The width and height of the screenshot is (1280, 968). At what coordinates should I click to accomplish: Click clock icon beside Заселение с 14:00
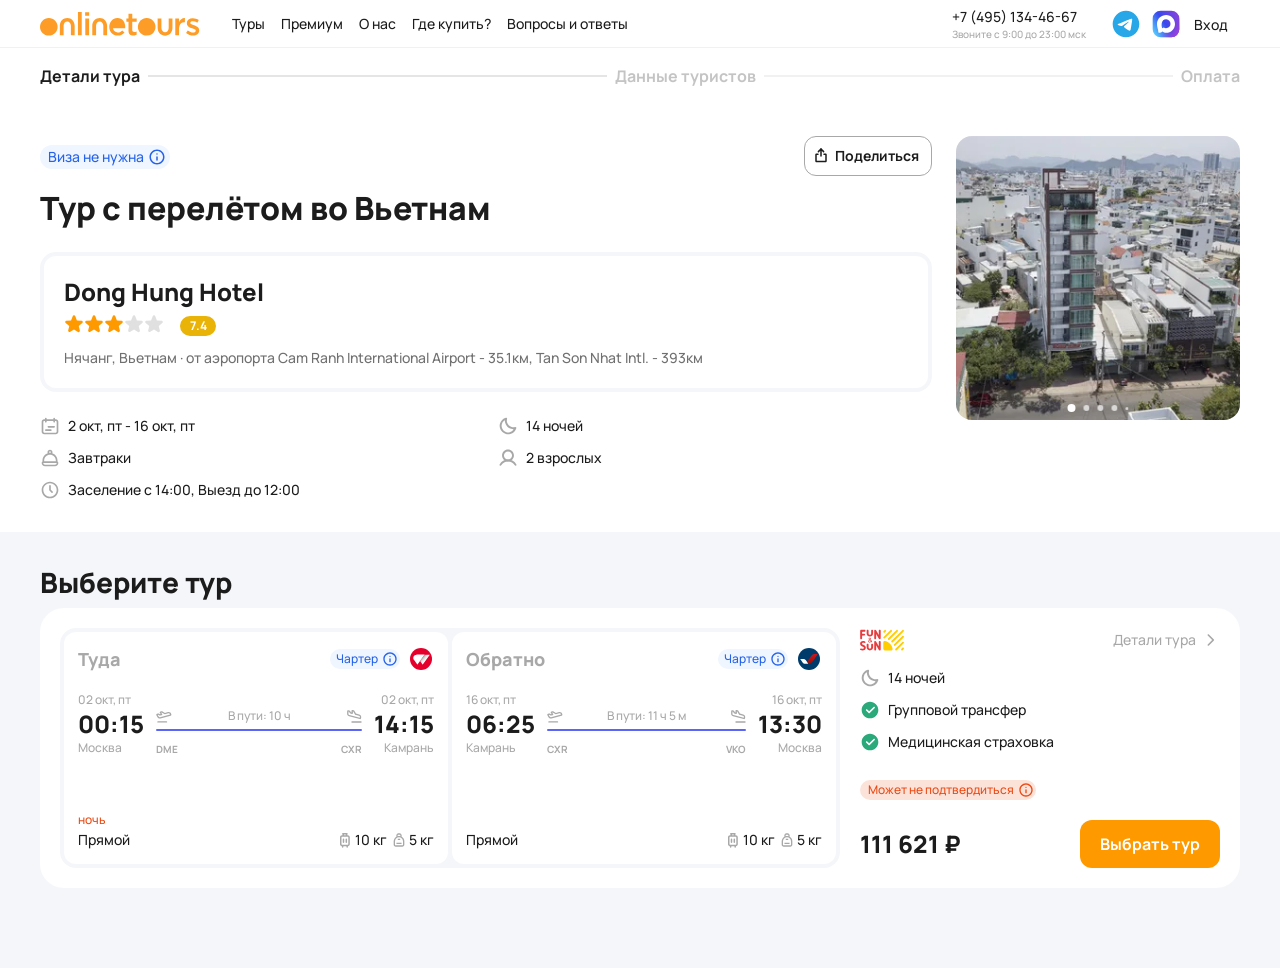pyautogui.click(x=50, y=490)
